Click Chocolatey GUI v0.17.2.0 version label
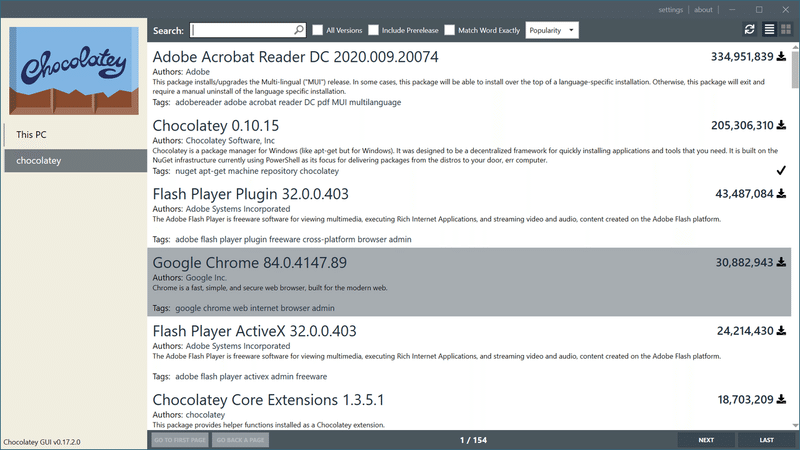 (x=42, y=442)
